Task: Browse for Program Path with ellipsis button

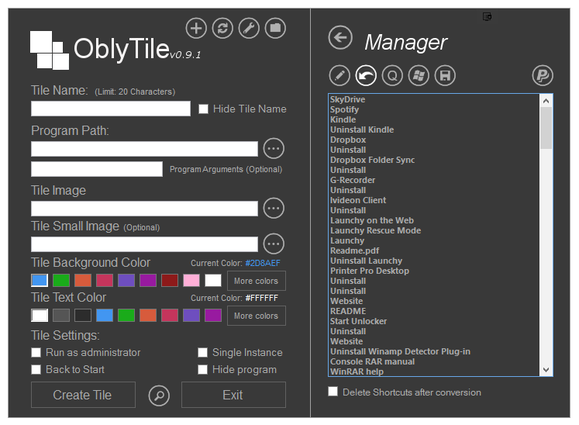Action: pos(274,148)
